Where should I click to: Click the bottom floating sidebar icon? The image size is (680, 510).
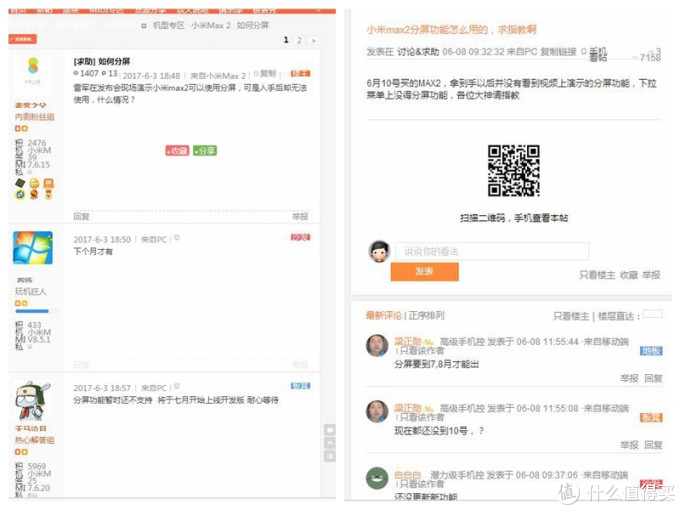(x=330, y=456)
